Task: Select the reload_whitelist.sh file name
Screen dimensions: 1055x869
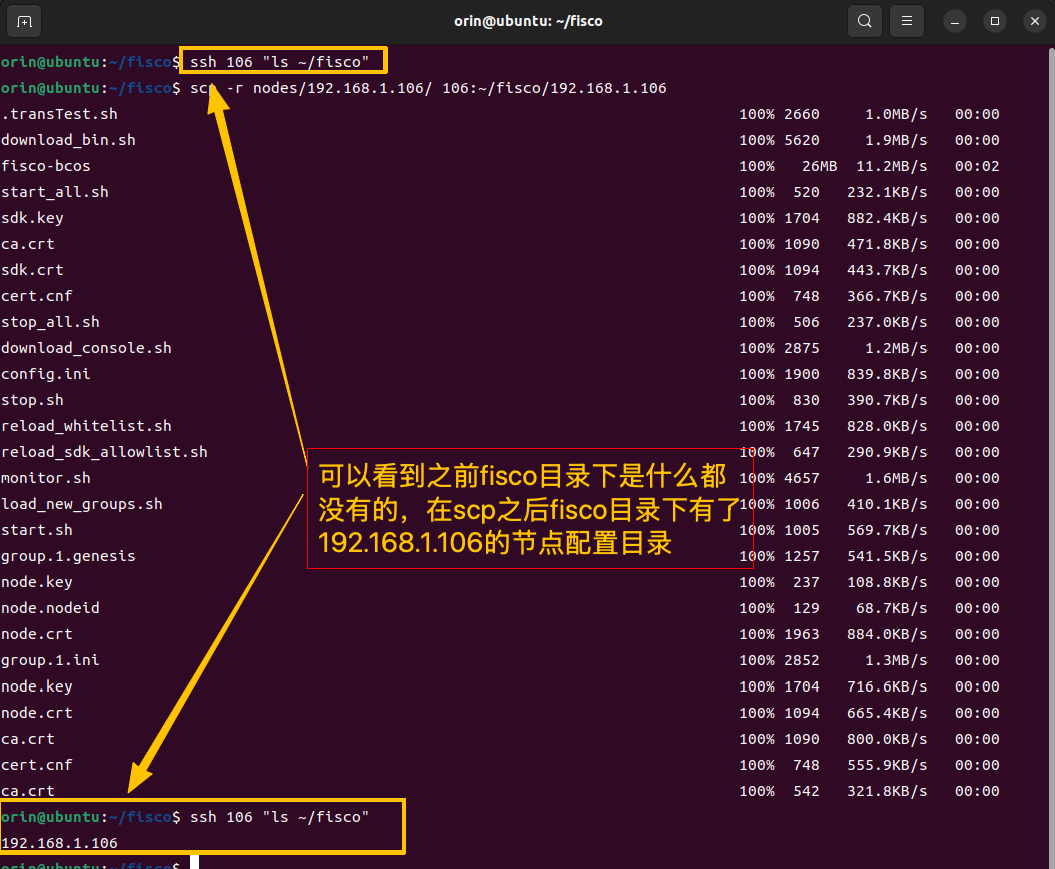Action: [86, 426]
